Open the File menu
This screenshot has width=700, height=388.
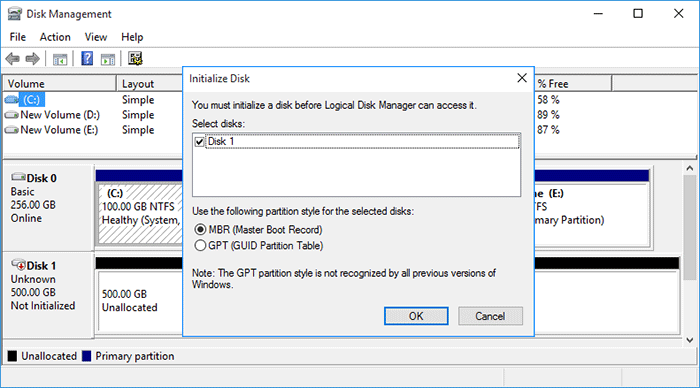click(x=18, y=37)
